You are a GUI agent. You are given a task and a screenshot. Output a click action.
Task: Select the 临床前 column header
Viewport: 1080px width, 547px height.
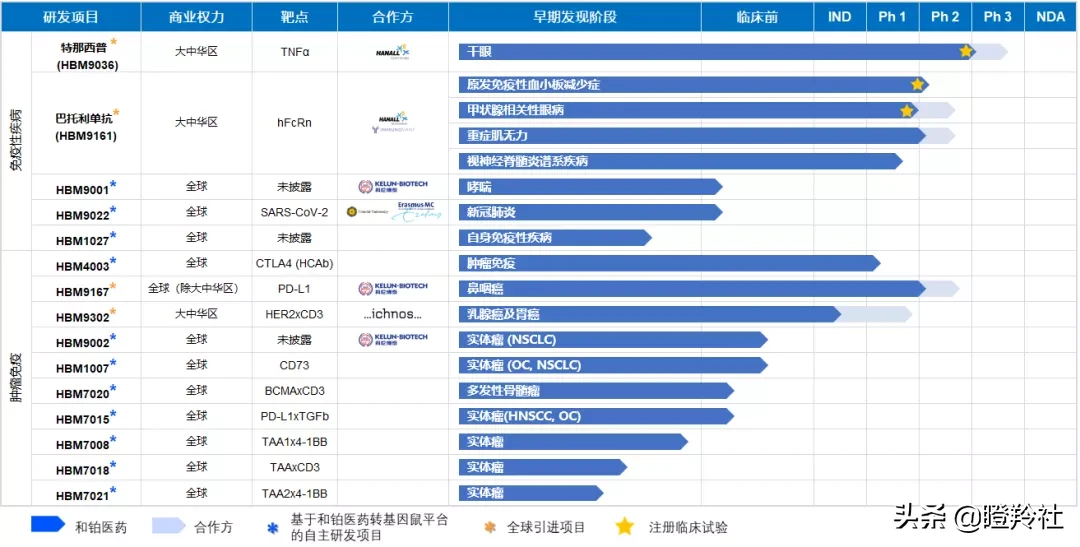point(758,17)
